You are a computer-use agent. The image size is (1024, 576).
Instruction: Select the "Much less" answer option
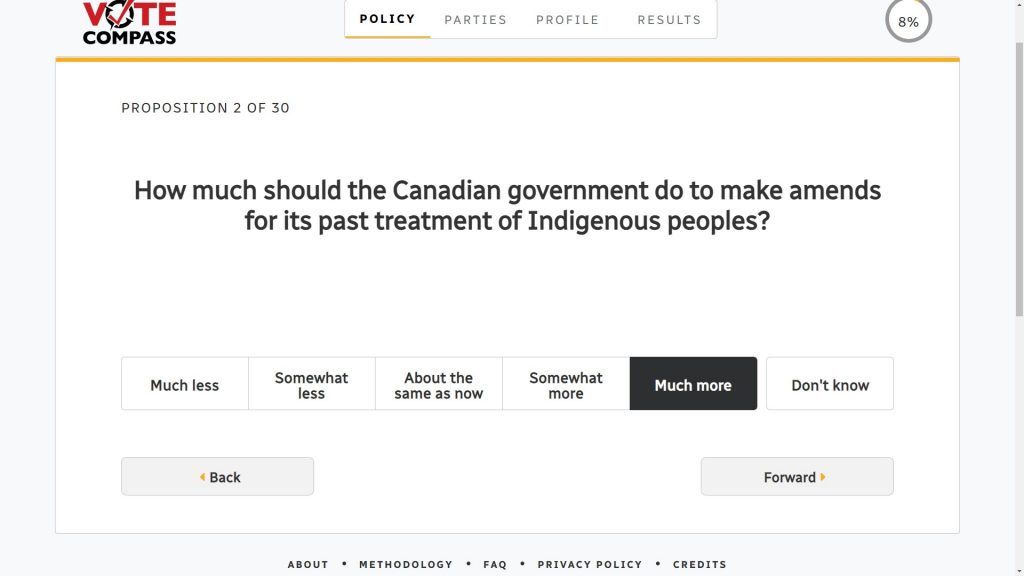[x=185, y=384]
